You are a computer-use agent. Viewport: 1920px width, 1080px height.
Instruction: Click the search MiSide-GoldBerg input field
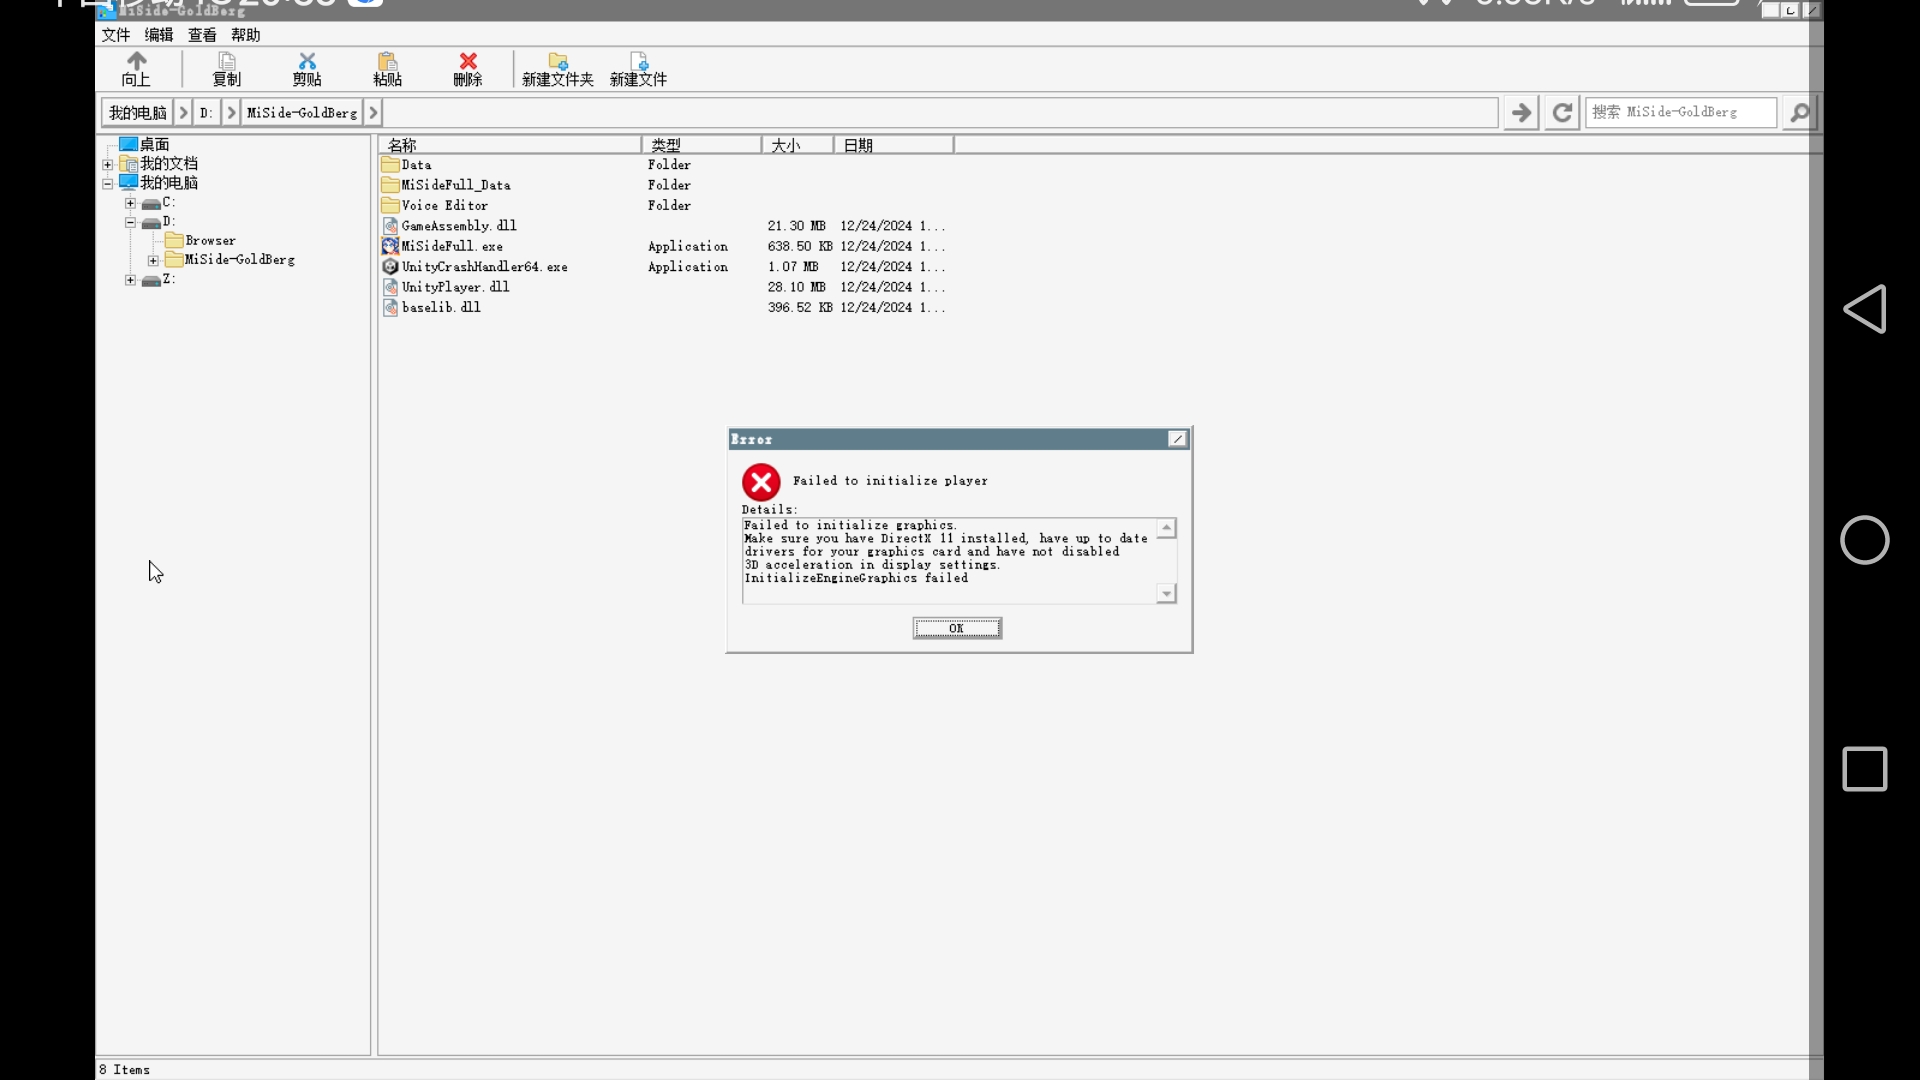click(x=1680, y=112)
